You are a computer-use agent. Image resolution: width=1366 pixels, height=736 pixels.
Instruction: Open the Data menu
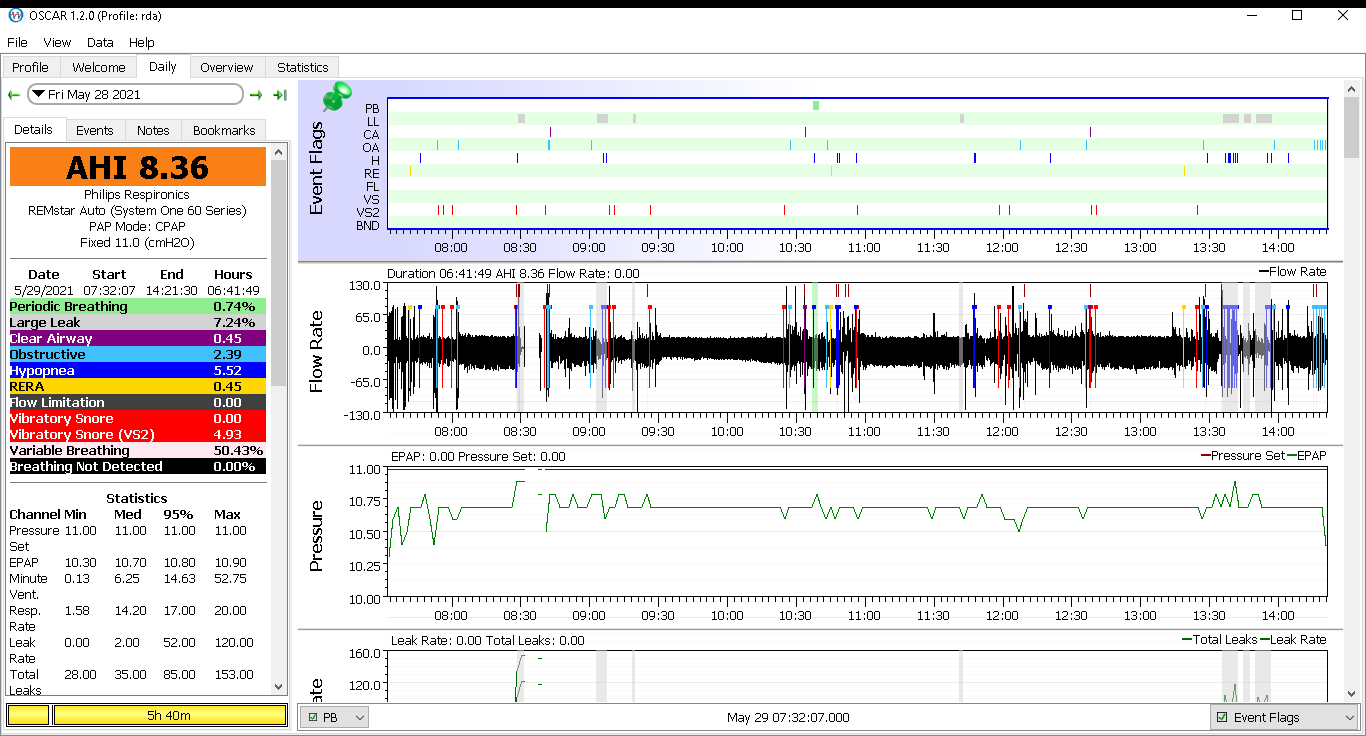[x=100, y=43]
